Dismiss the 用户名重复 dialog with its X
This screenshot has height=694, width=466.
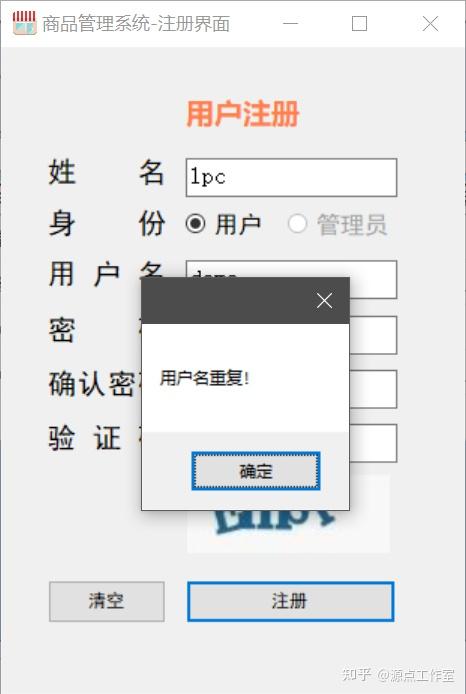point(324,301)
